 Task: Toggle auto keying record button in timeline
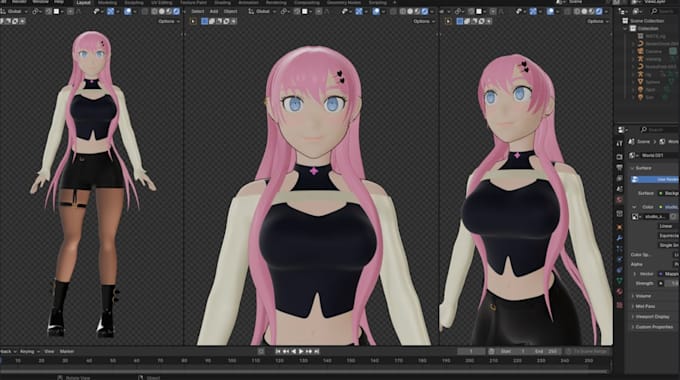click(261, 351)
